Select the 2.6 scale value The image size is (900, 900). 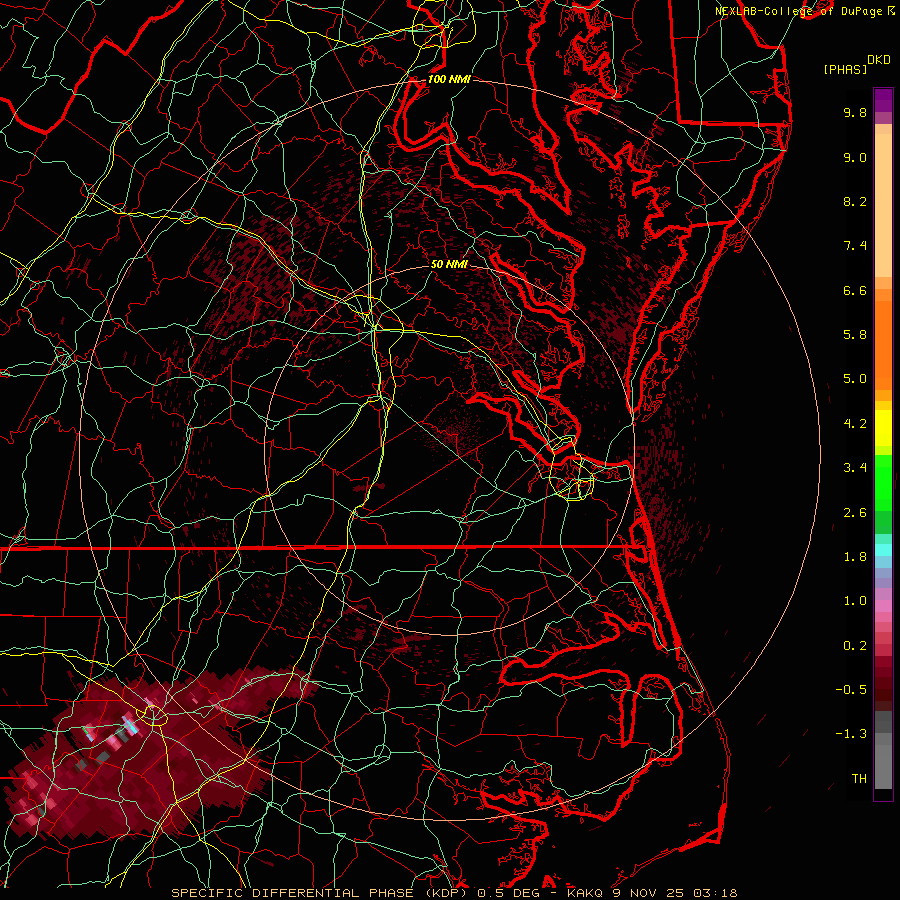(x=855, y=513)
